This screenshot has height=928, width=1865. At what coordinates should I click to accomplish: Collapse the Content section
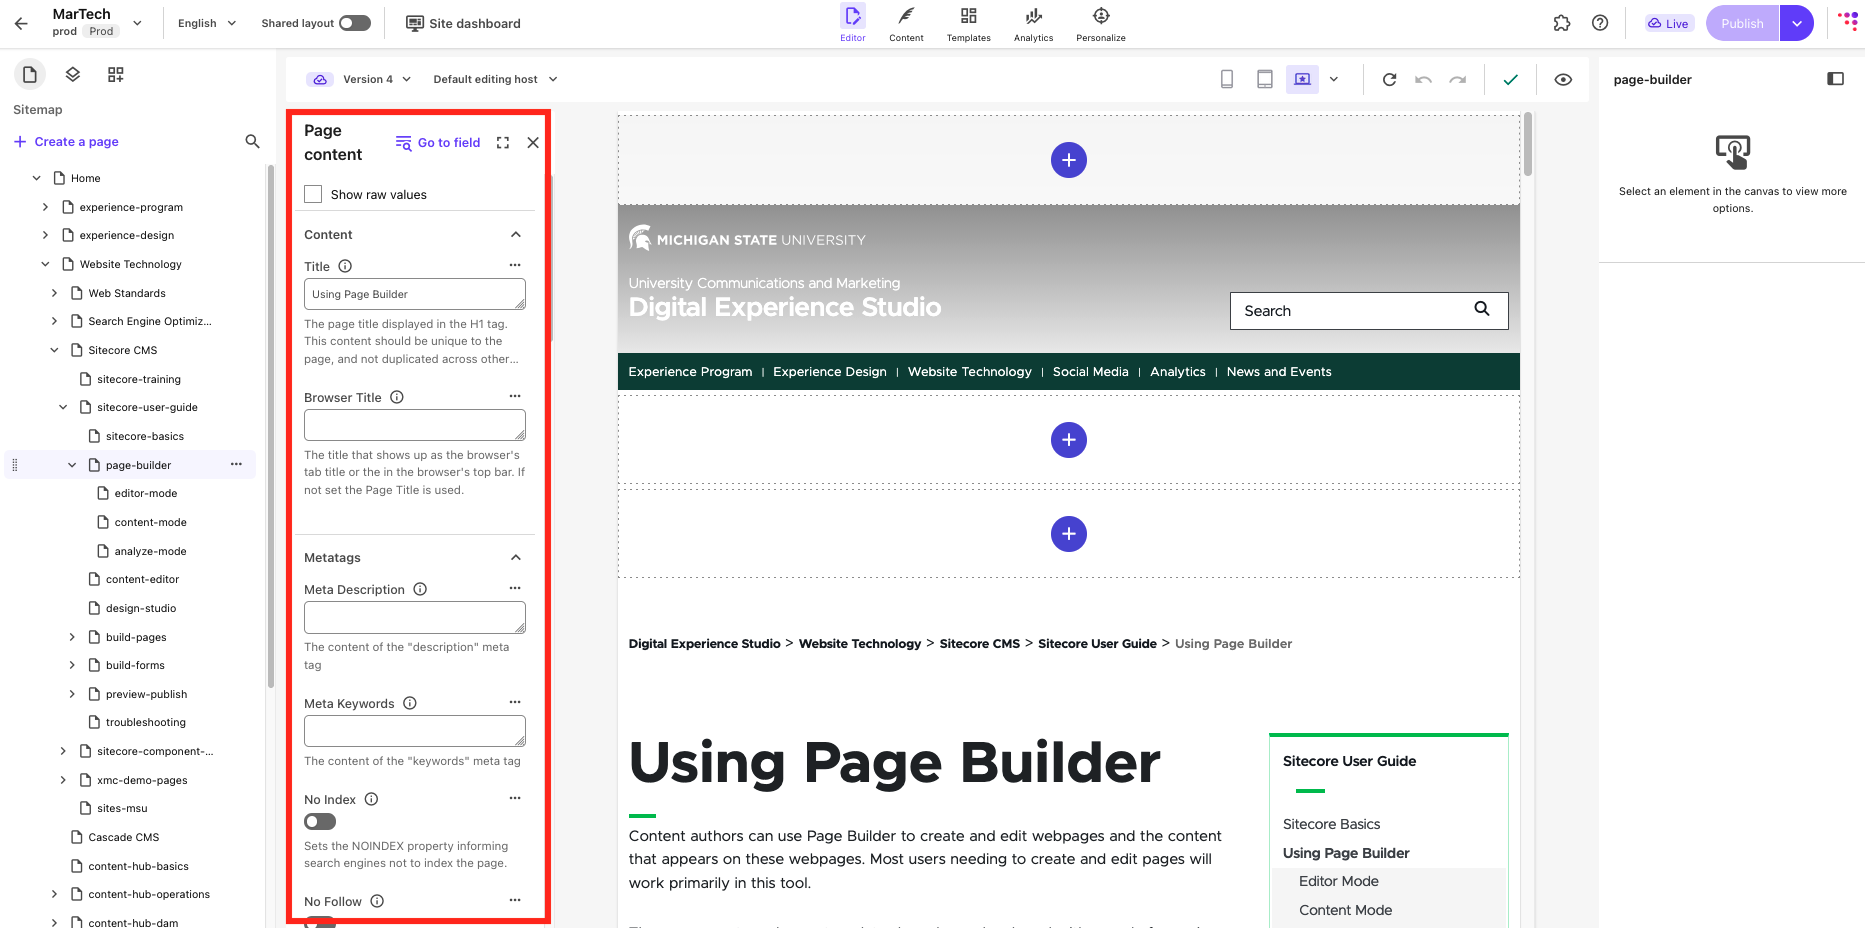point(516,234)
